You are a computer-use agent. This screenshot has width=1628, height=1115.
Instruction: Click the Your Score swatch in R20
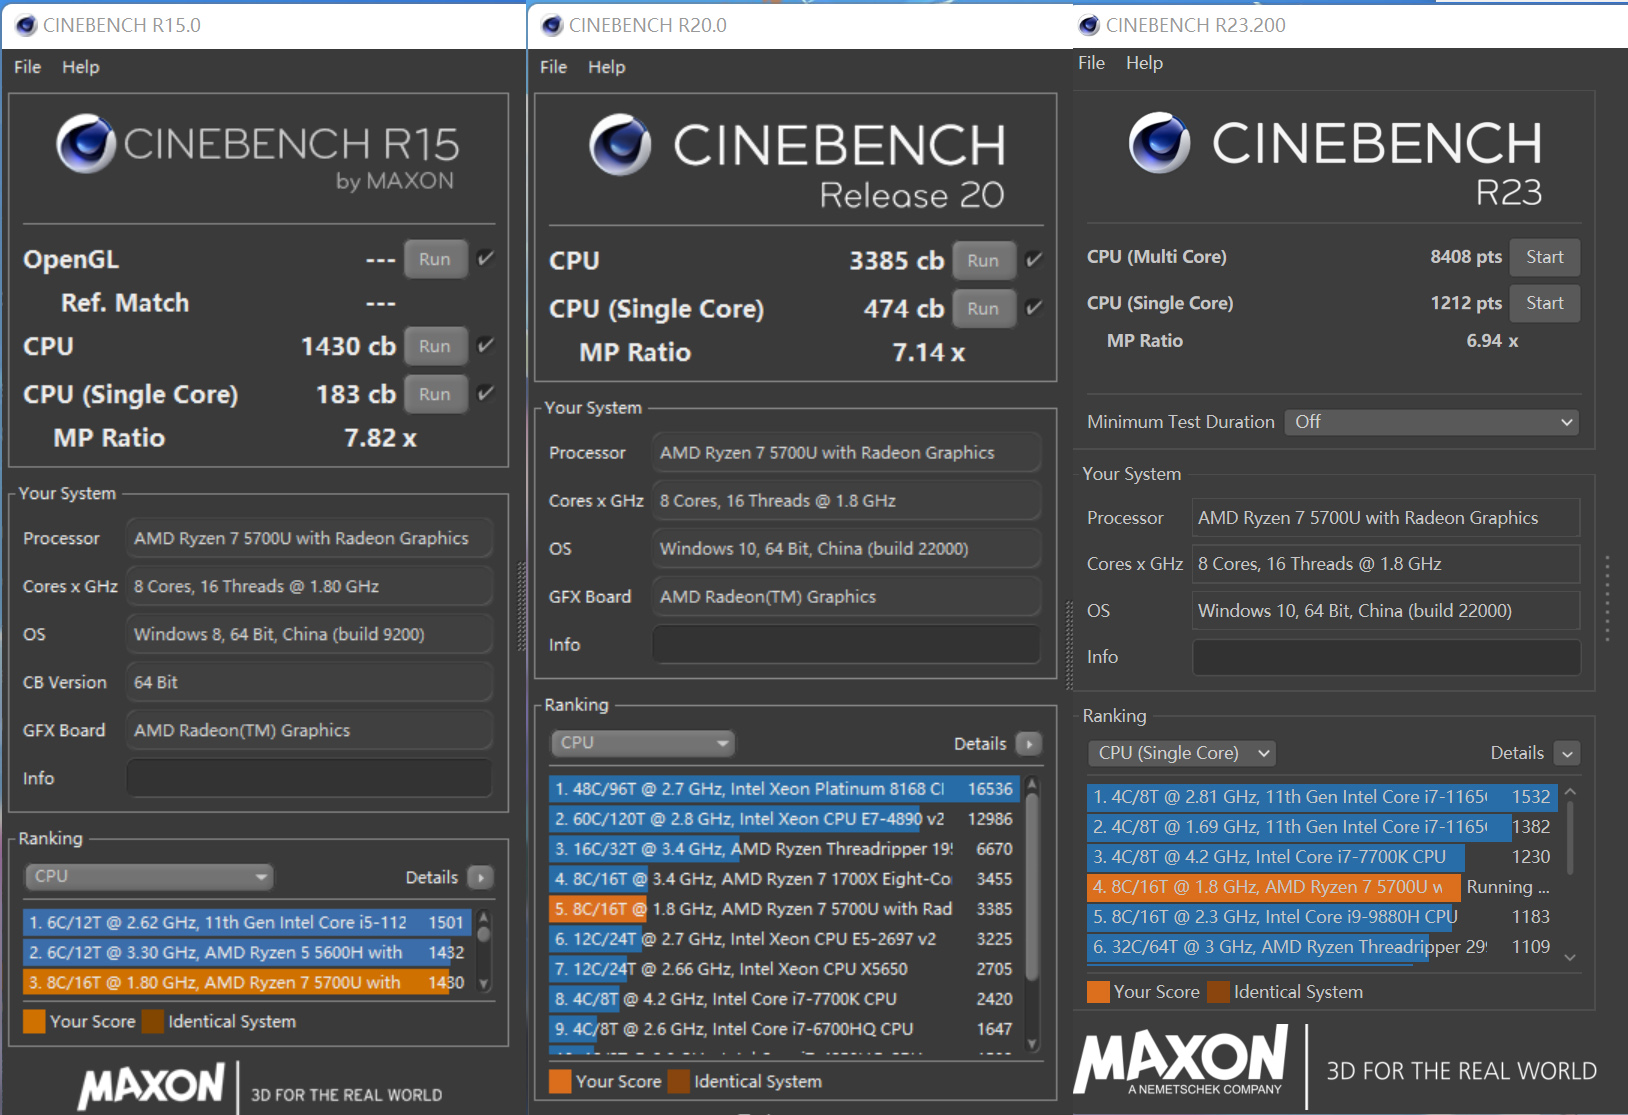[560, 1081]
